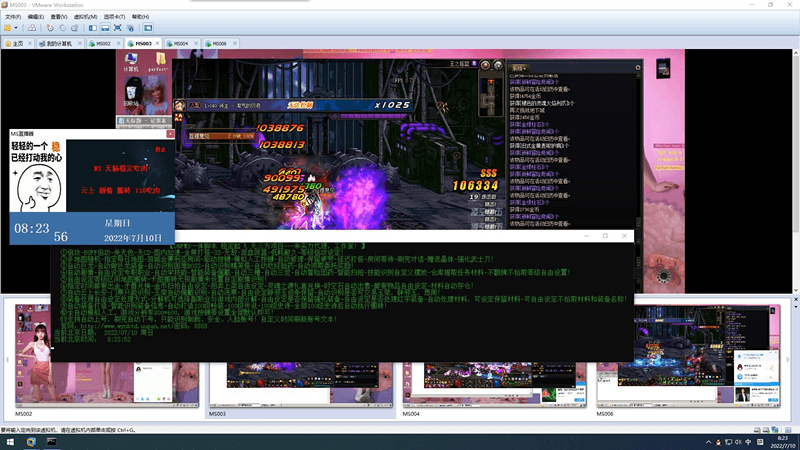
Task: Click the revert snapshot toolbar icon
Action: [62, 28]
